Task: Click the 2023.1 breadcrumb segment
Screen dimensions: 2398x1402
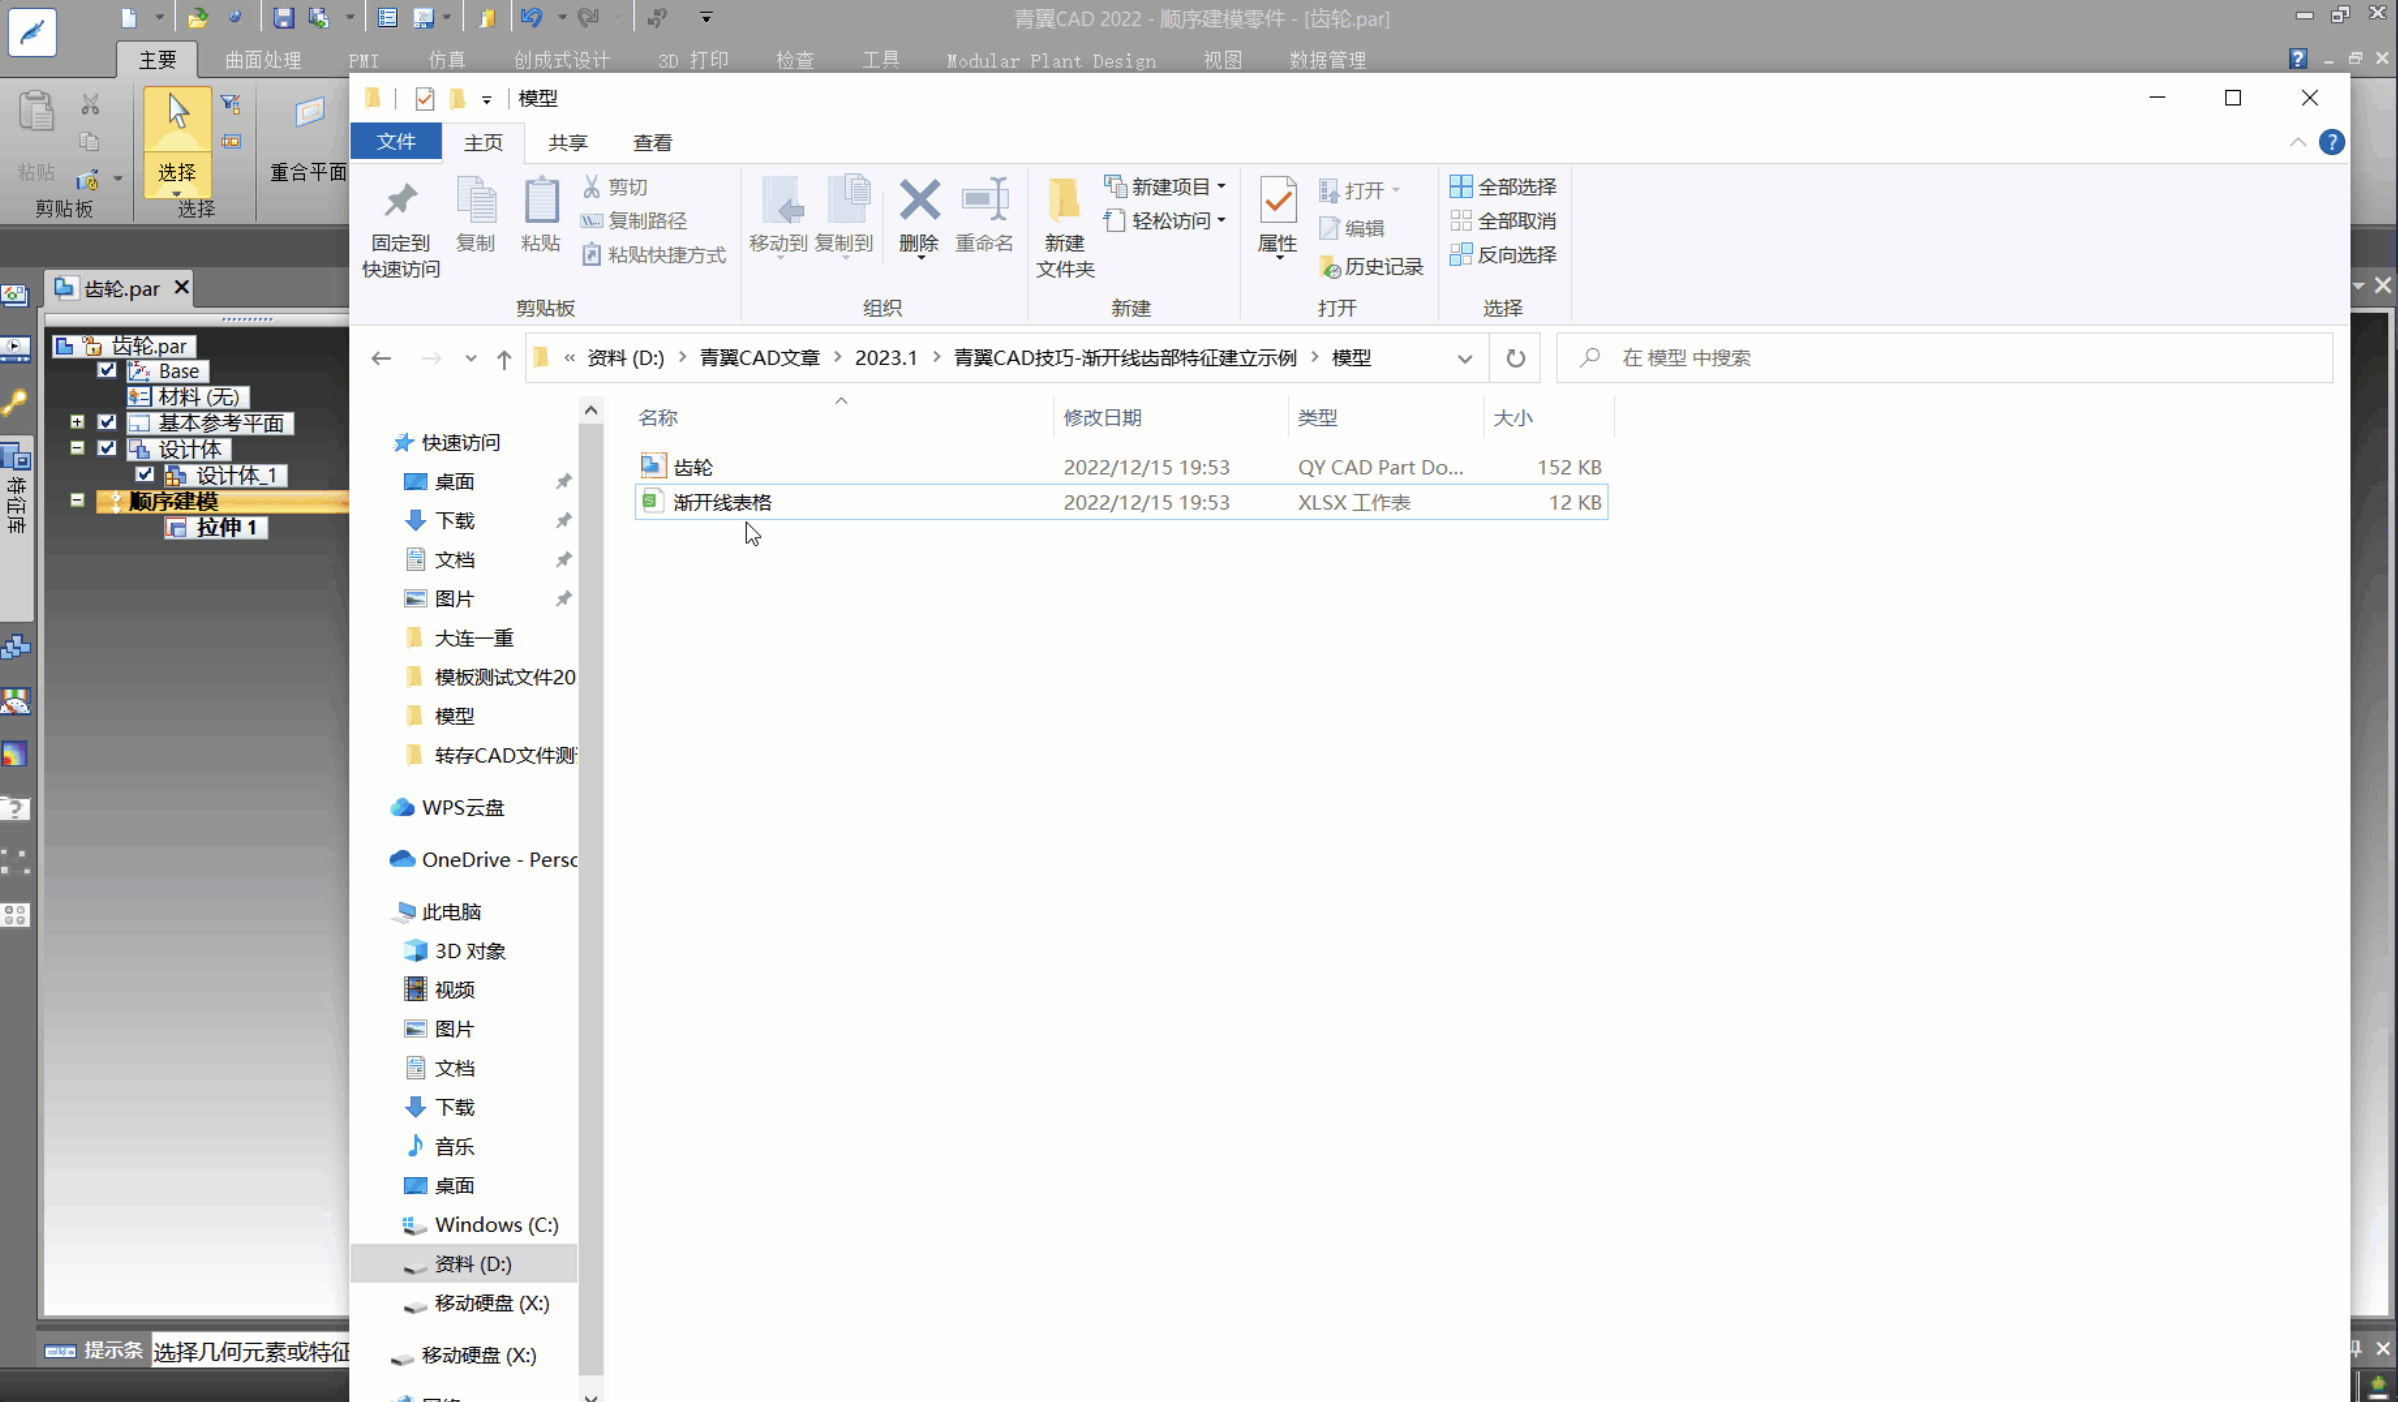Action: tap(886, 358)
